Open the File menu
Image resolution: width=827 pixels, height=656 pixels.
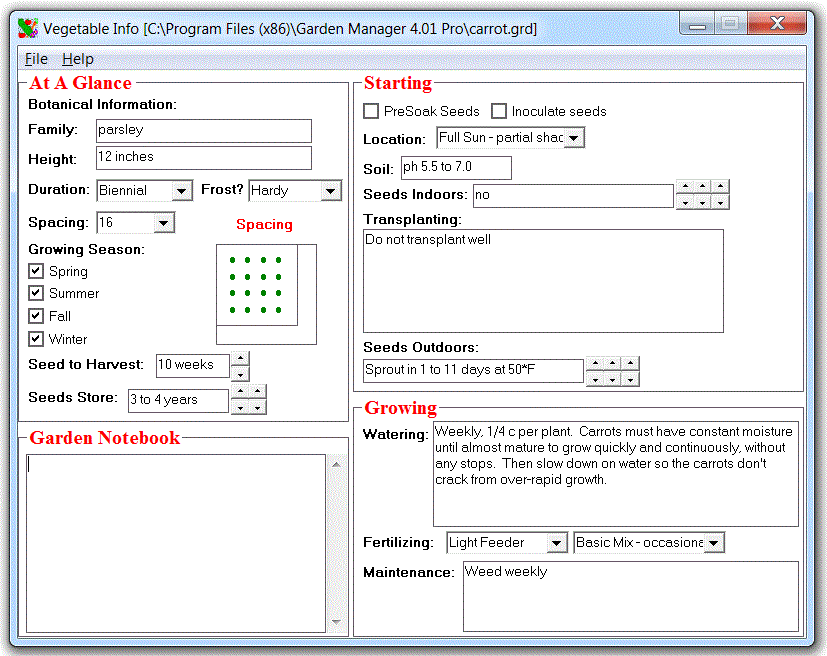pos(36,59)
